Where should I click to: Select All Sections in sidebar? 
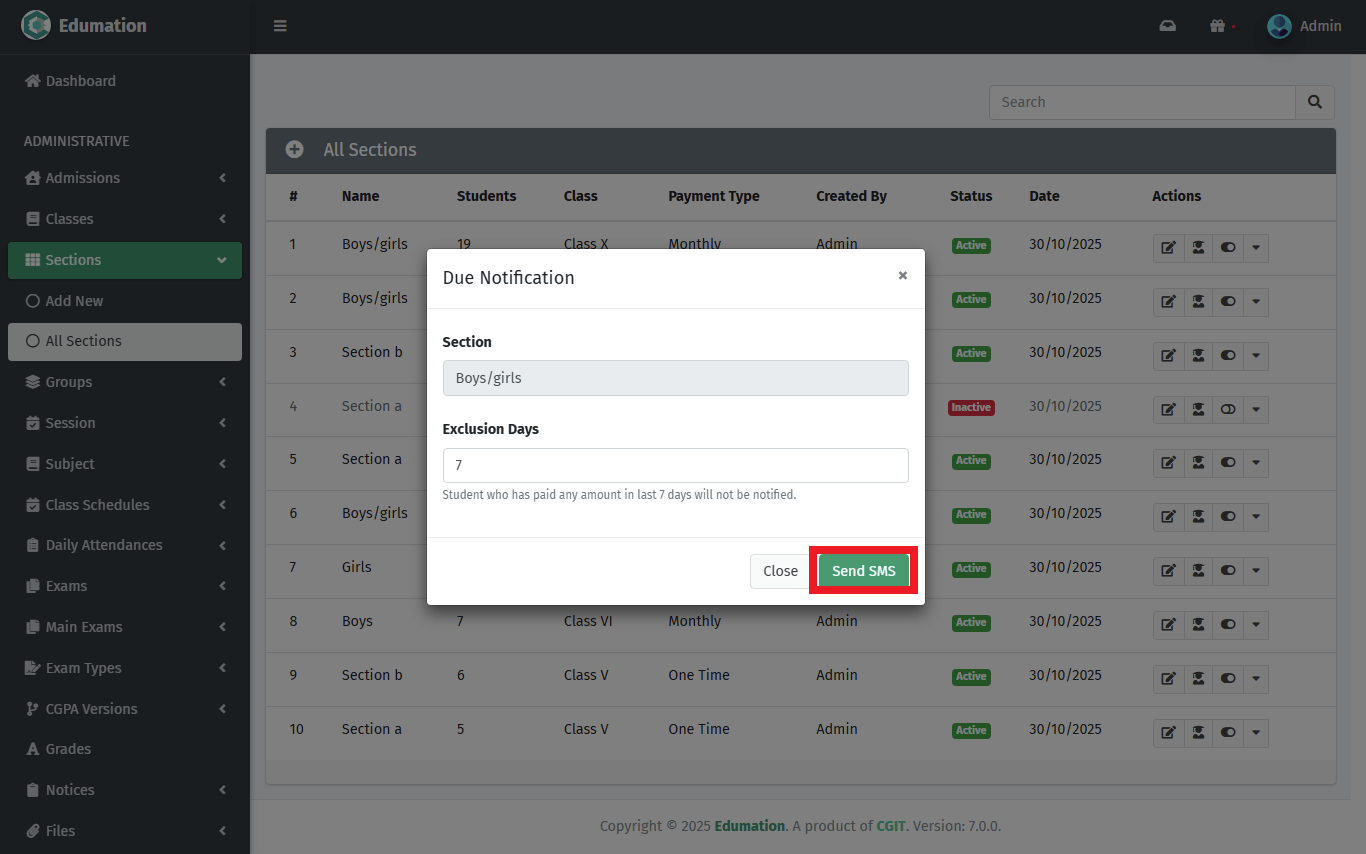pos(125,341)
